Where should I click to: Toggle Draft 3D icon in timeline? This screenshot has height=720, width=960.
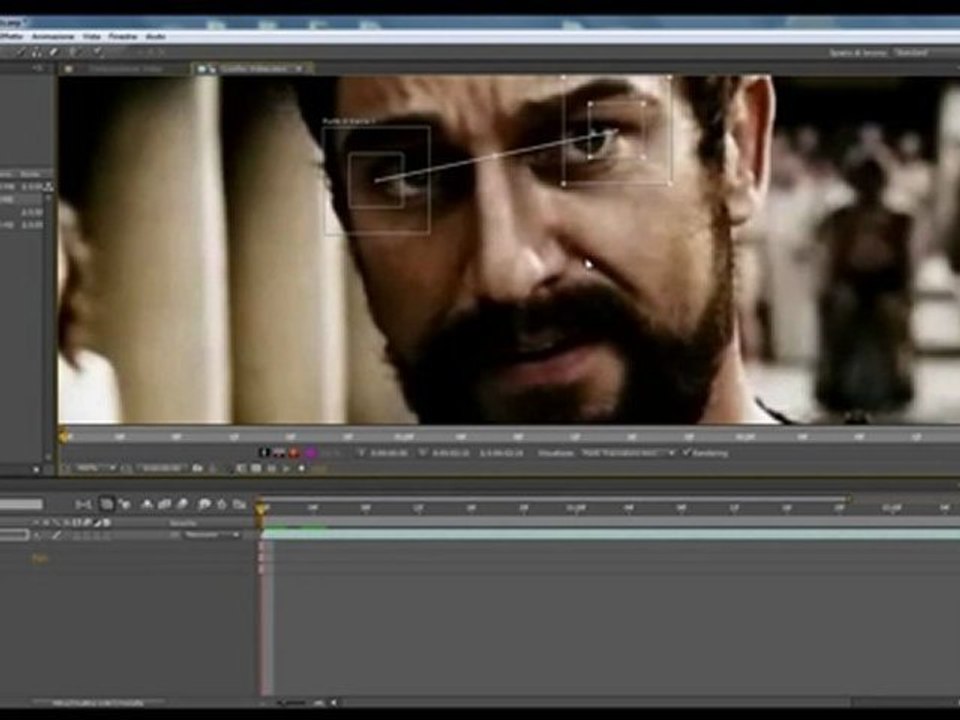point(126,504)
